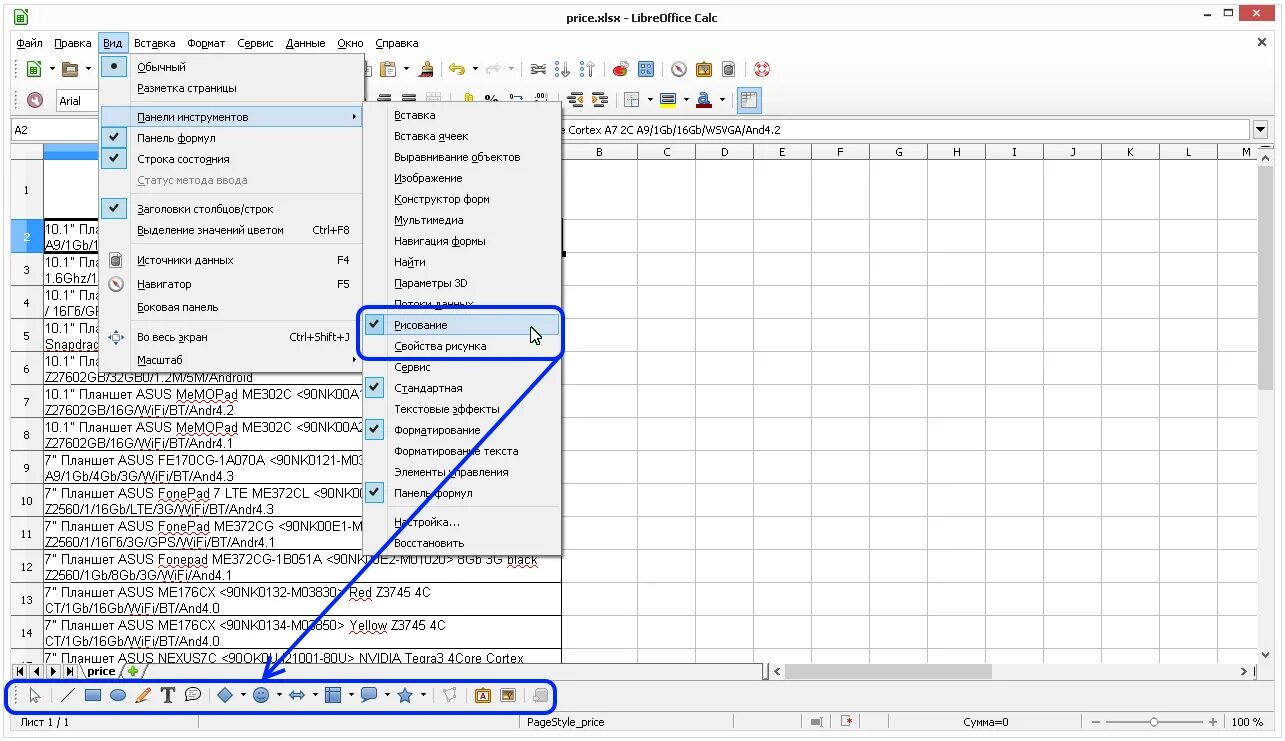Click the Paste clipboard icon

coord(389,69)
